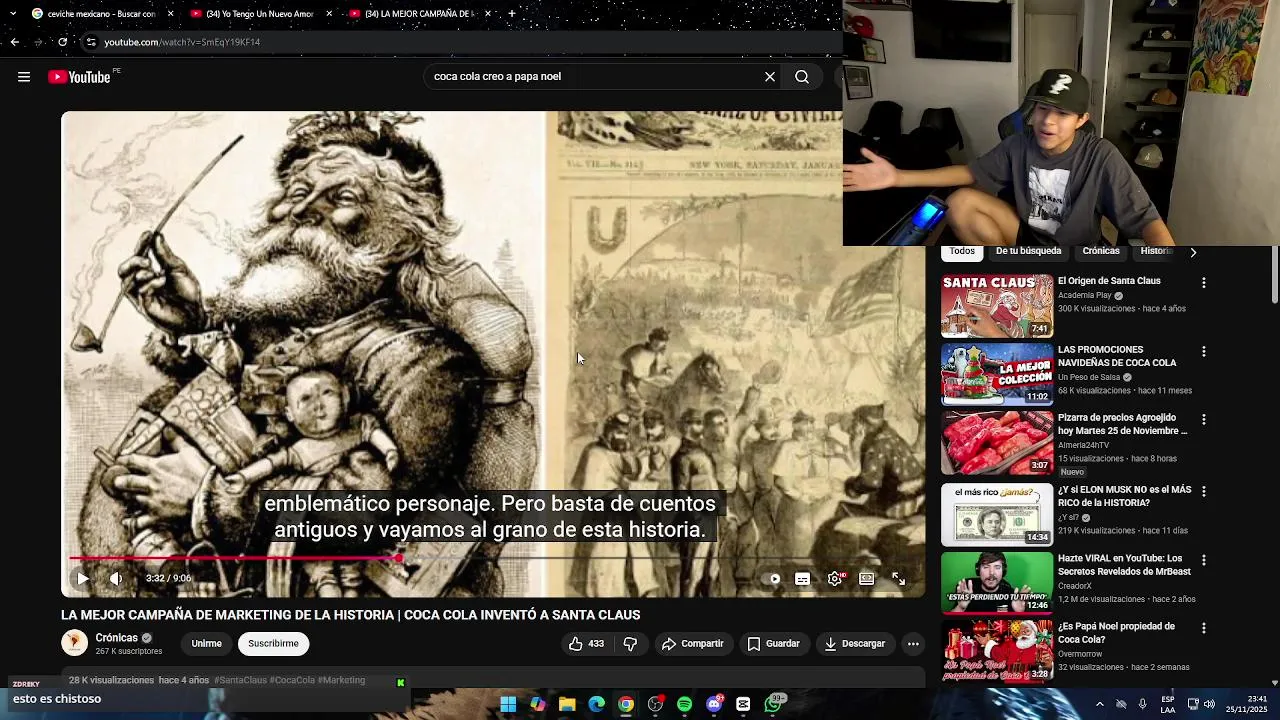
Task: Open the Elon Musk más rico video title
Action: pyautogui.click(x=1124, y=496)
